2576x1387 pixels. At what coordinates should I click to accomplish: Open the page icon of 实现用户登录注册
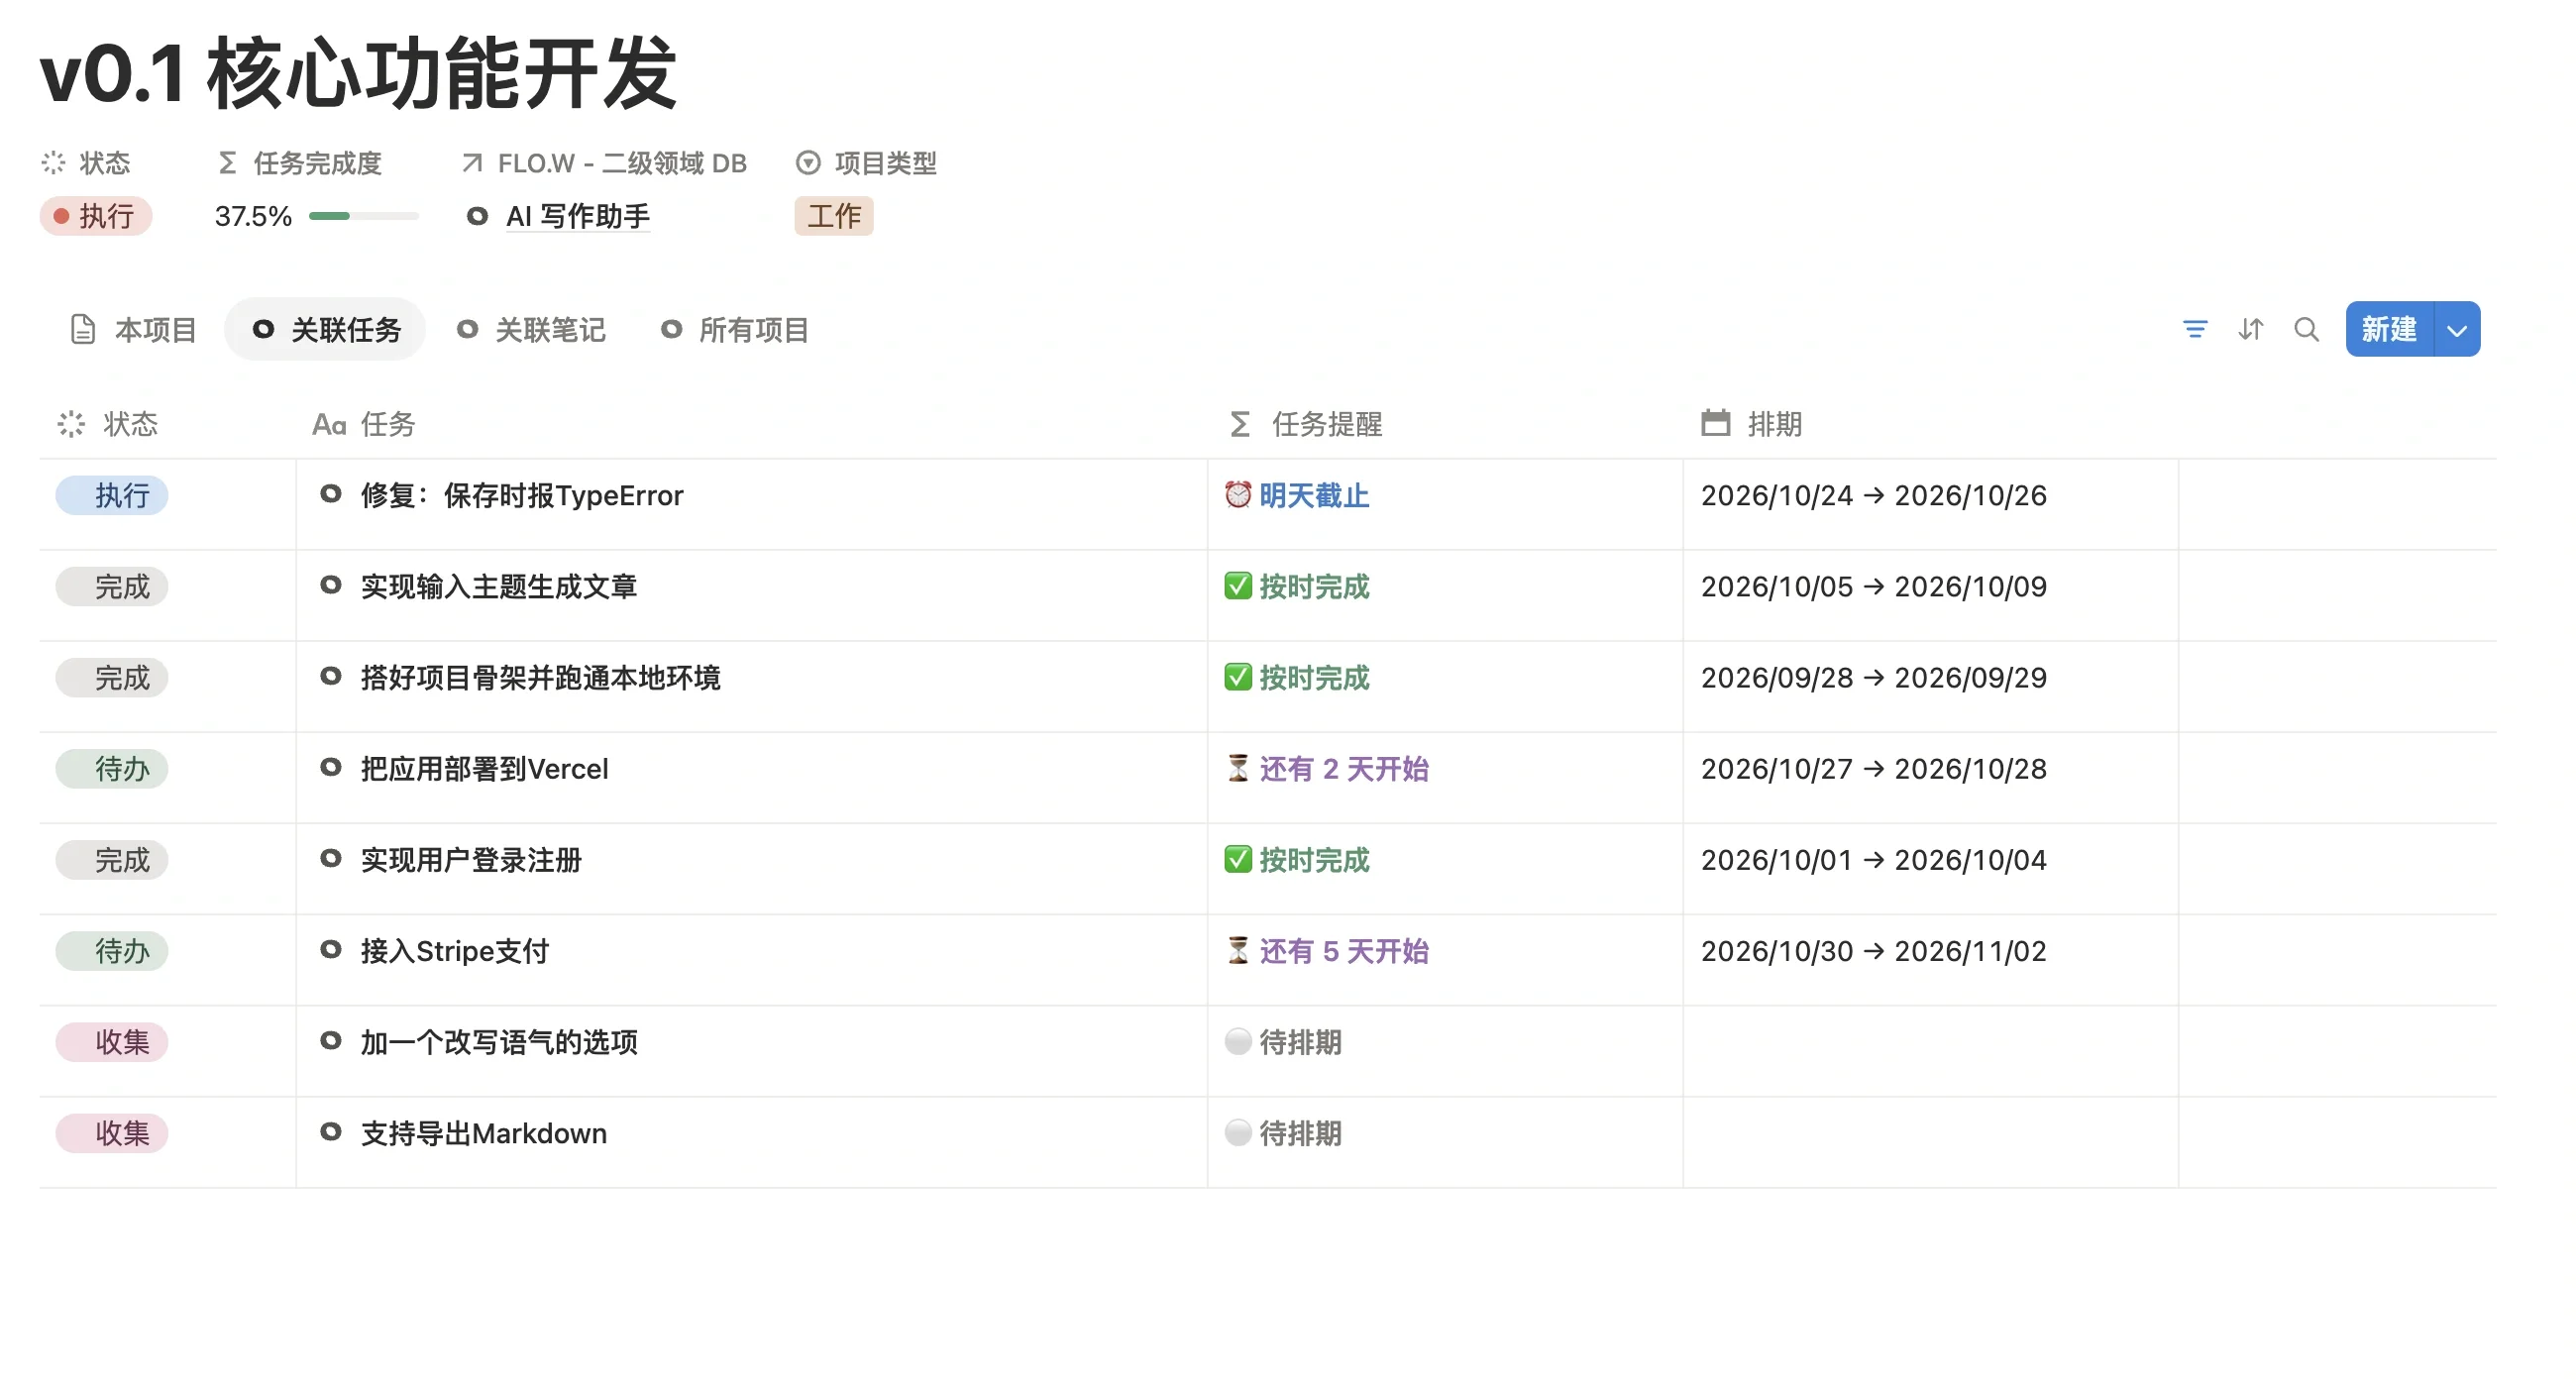[x=330, y=858]
